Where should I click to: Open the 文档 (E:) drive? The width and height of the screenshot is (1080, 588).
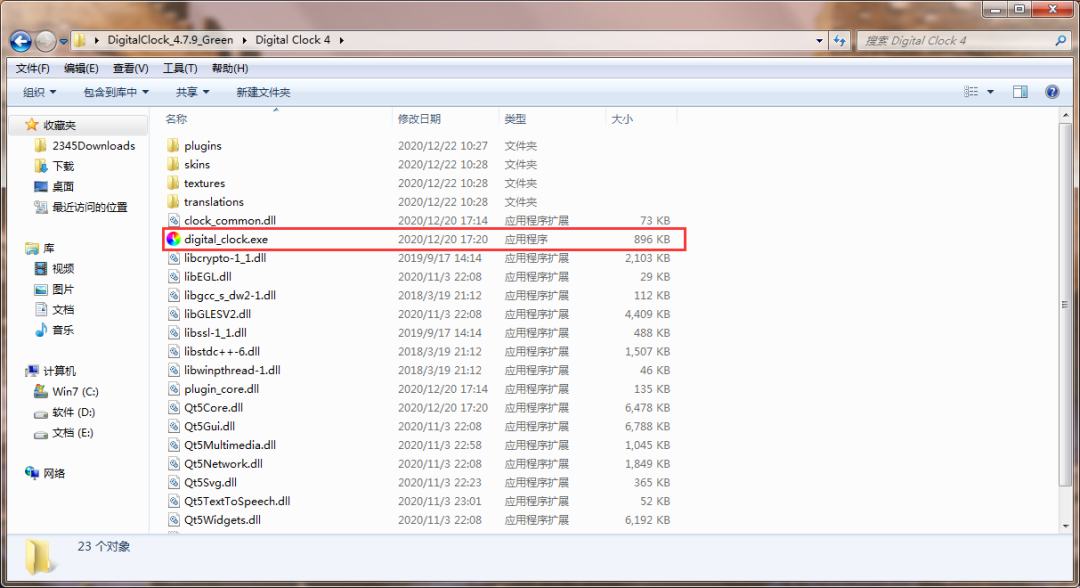pyautogui.click(x=72, y=433)
